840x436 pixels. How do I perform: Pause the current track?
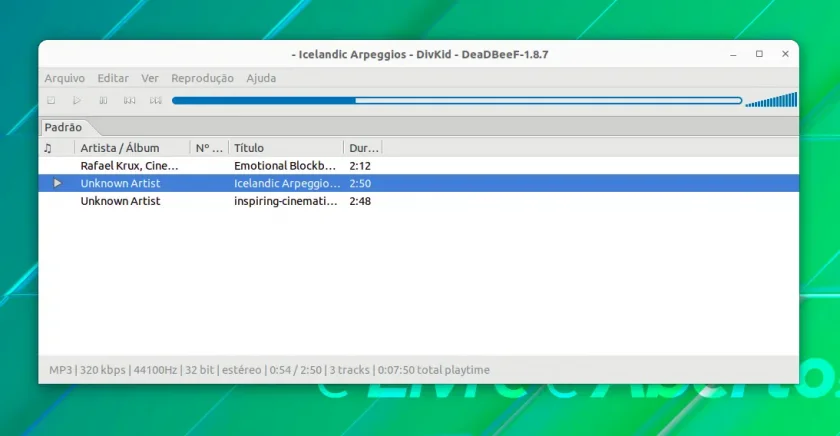pyautogui.click(x=103, y=100)
